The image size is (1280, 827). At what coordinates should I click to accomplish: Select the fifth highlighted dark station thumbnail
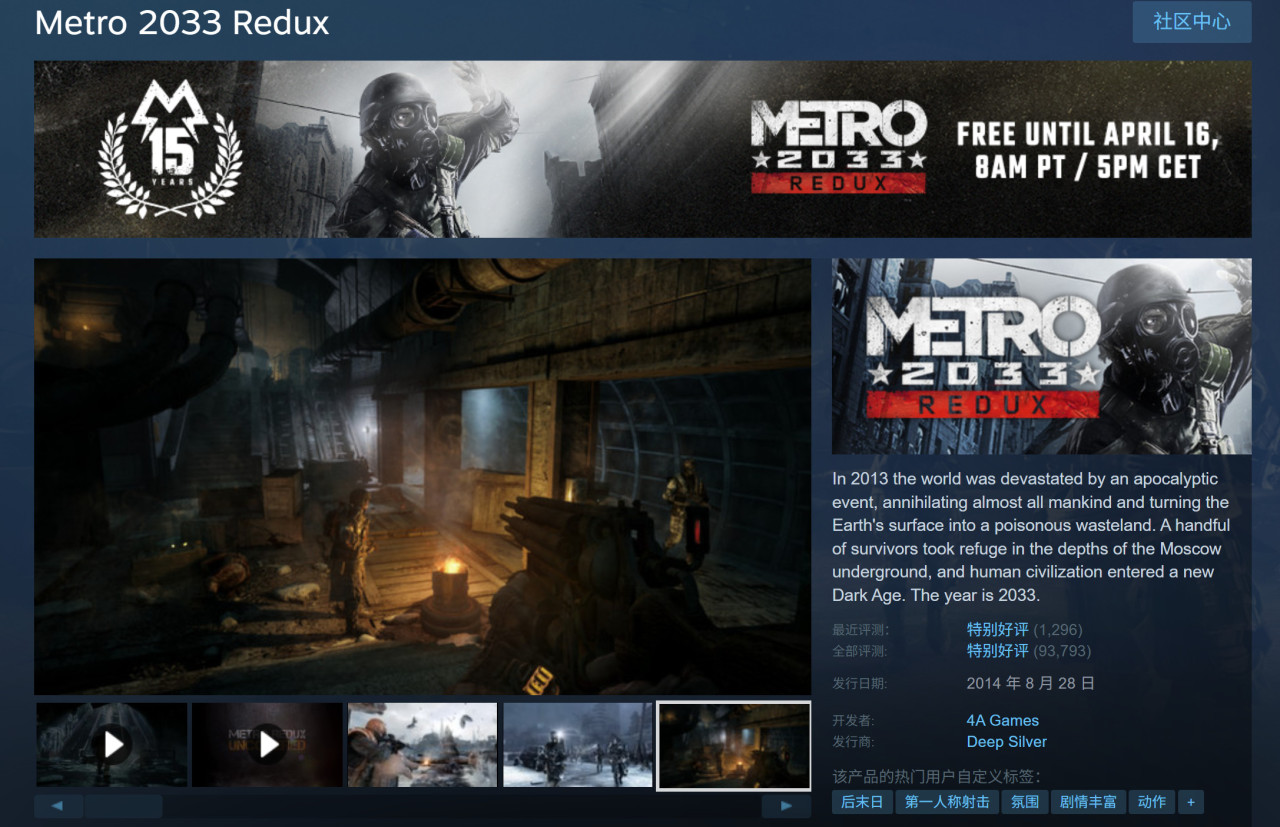coord(733,745)
